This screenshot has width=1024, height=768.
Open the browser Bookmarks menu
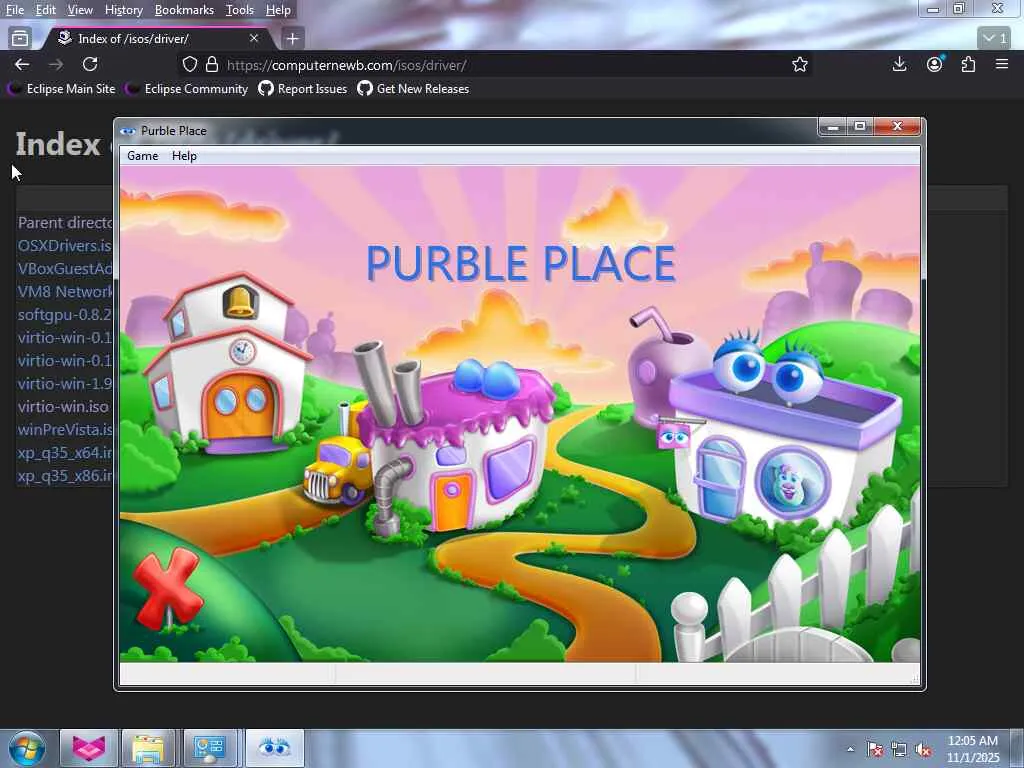[x=184, y=10]
